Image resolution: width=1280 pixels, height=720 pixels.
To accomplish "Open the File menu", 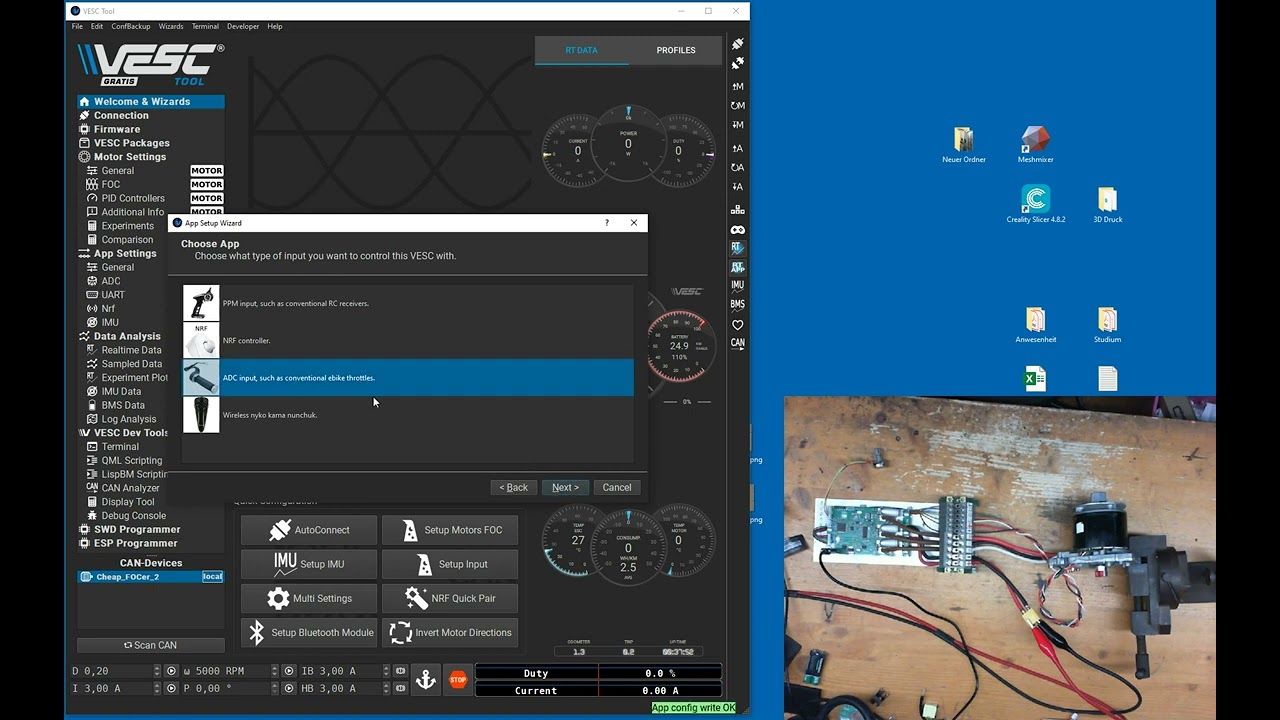I will 77,26.
